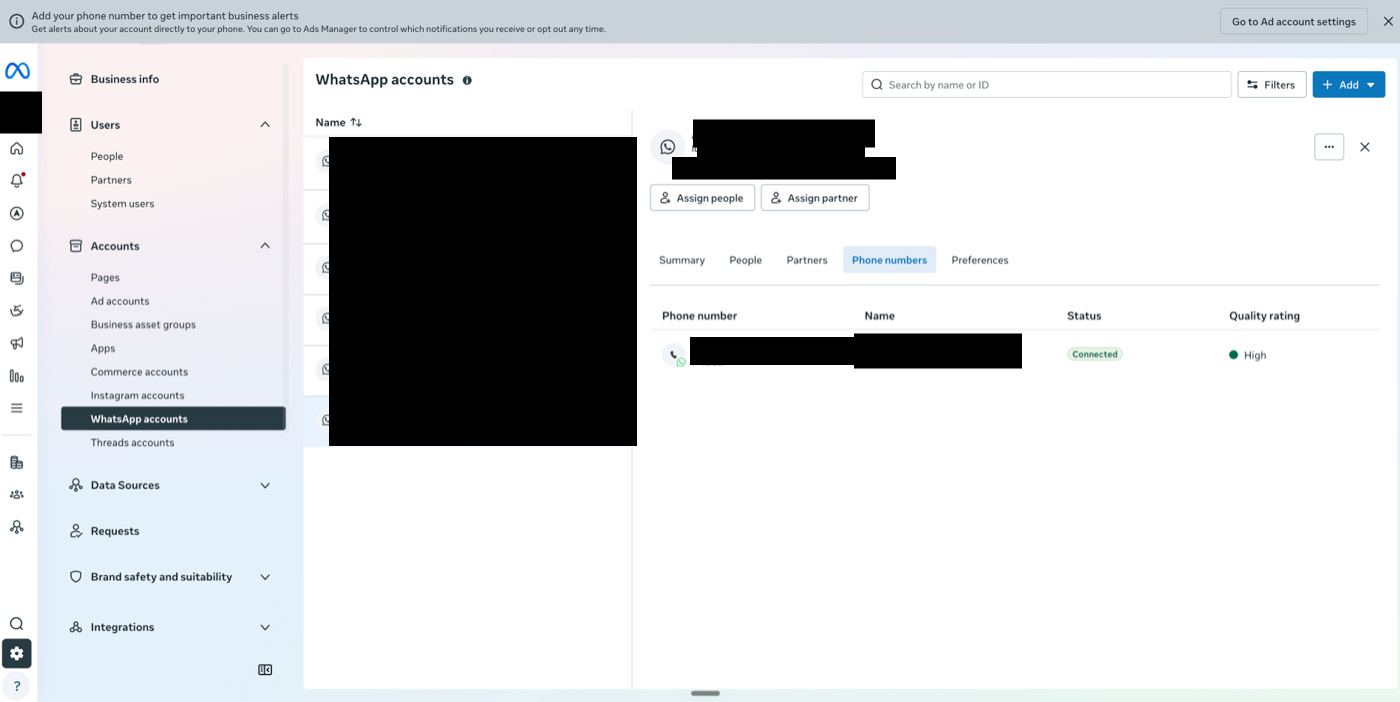
Task: Click the Quality rating column header
Action: pyautogui.click(x=1264, y=316)
